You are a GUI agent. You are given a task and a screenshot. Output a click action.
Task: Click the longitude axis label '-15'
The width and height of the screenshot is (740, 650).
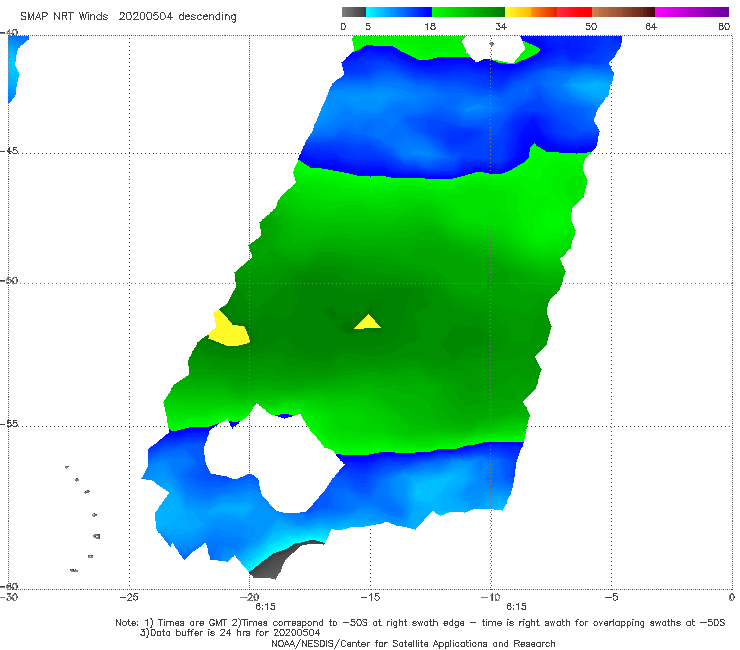point(370,597)
